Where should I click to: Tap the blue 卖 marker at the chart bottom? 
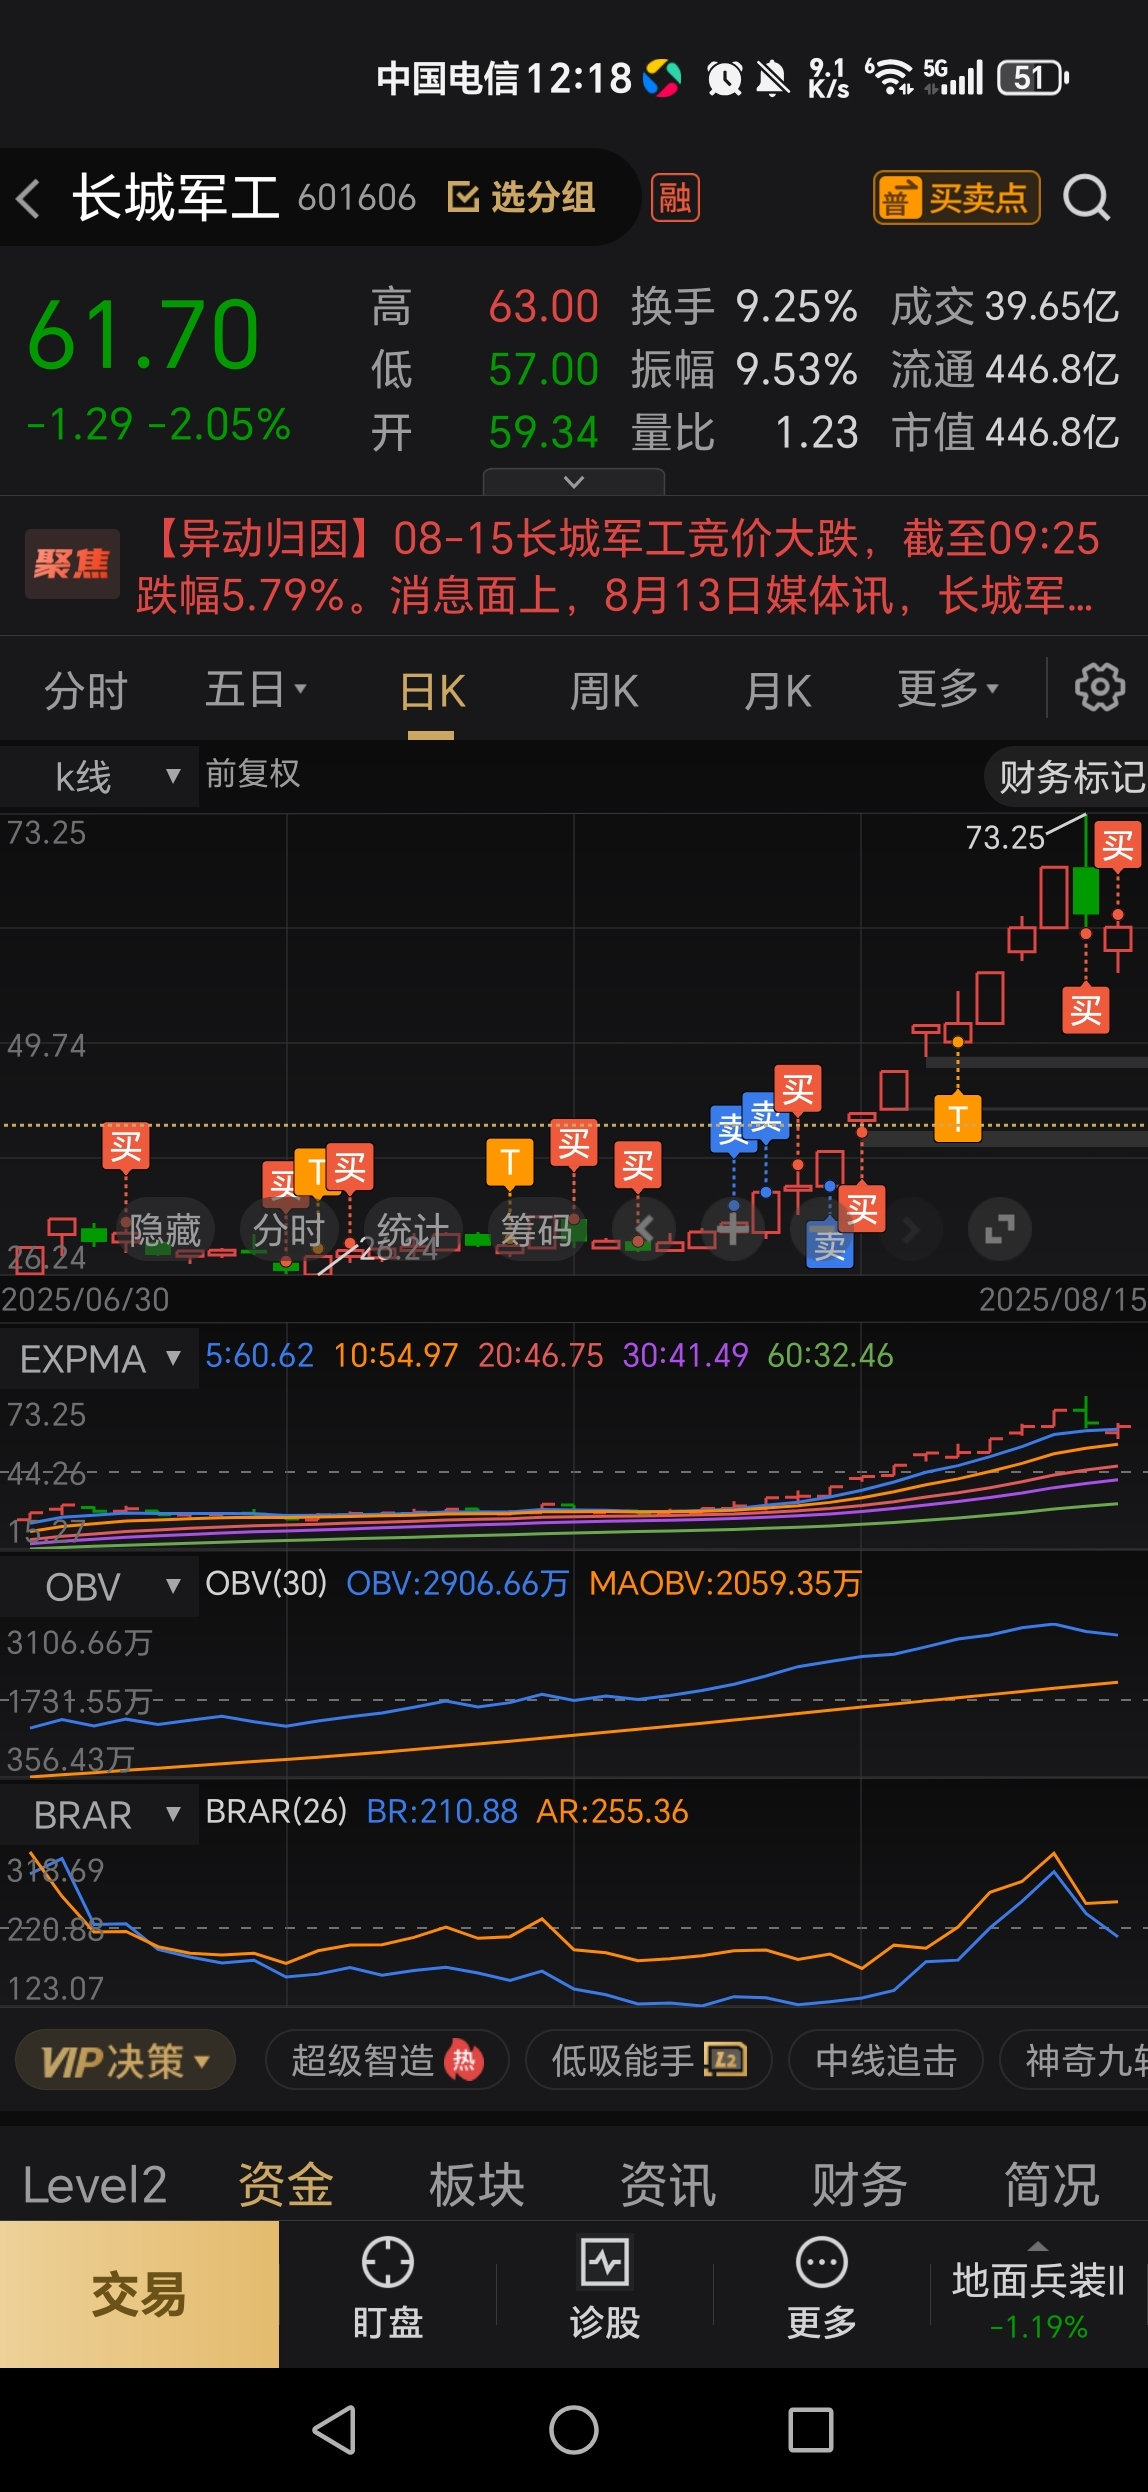pyautogui.click(x=830, y=1245)
